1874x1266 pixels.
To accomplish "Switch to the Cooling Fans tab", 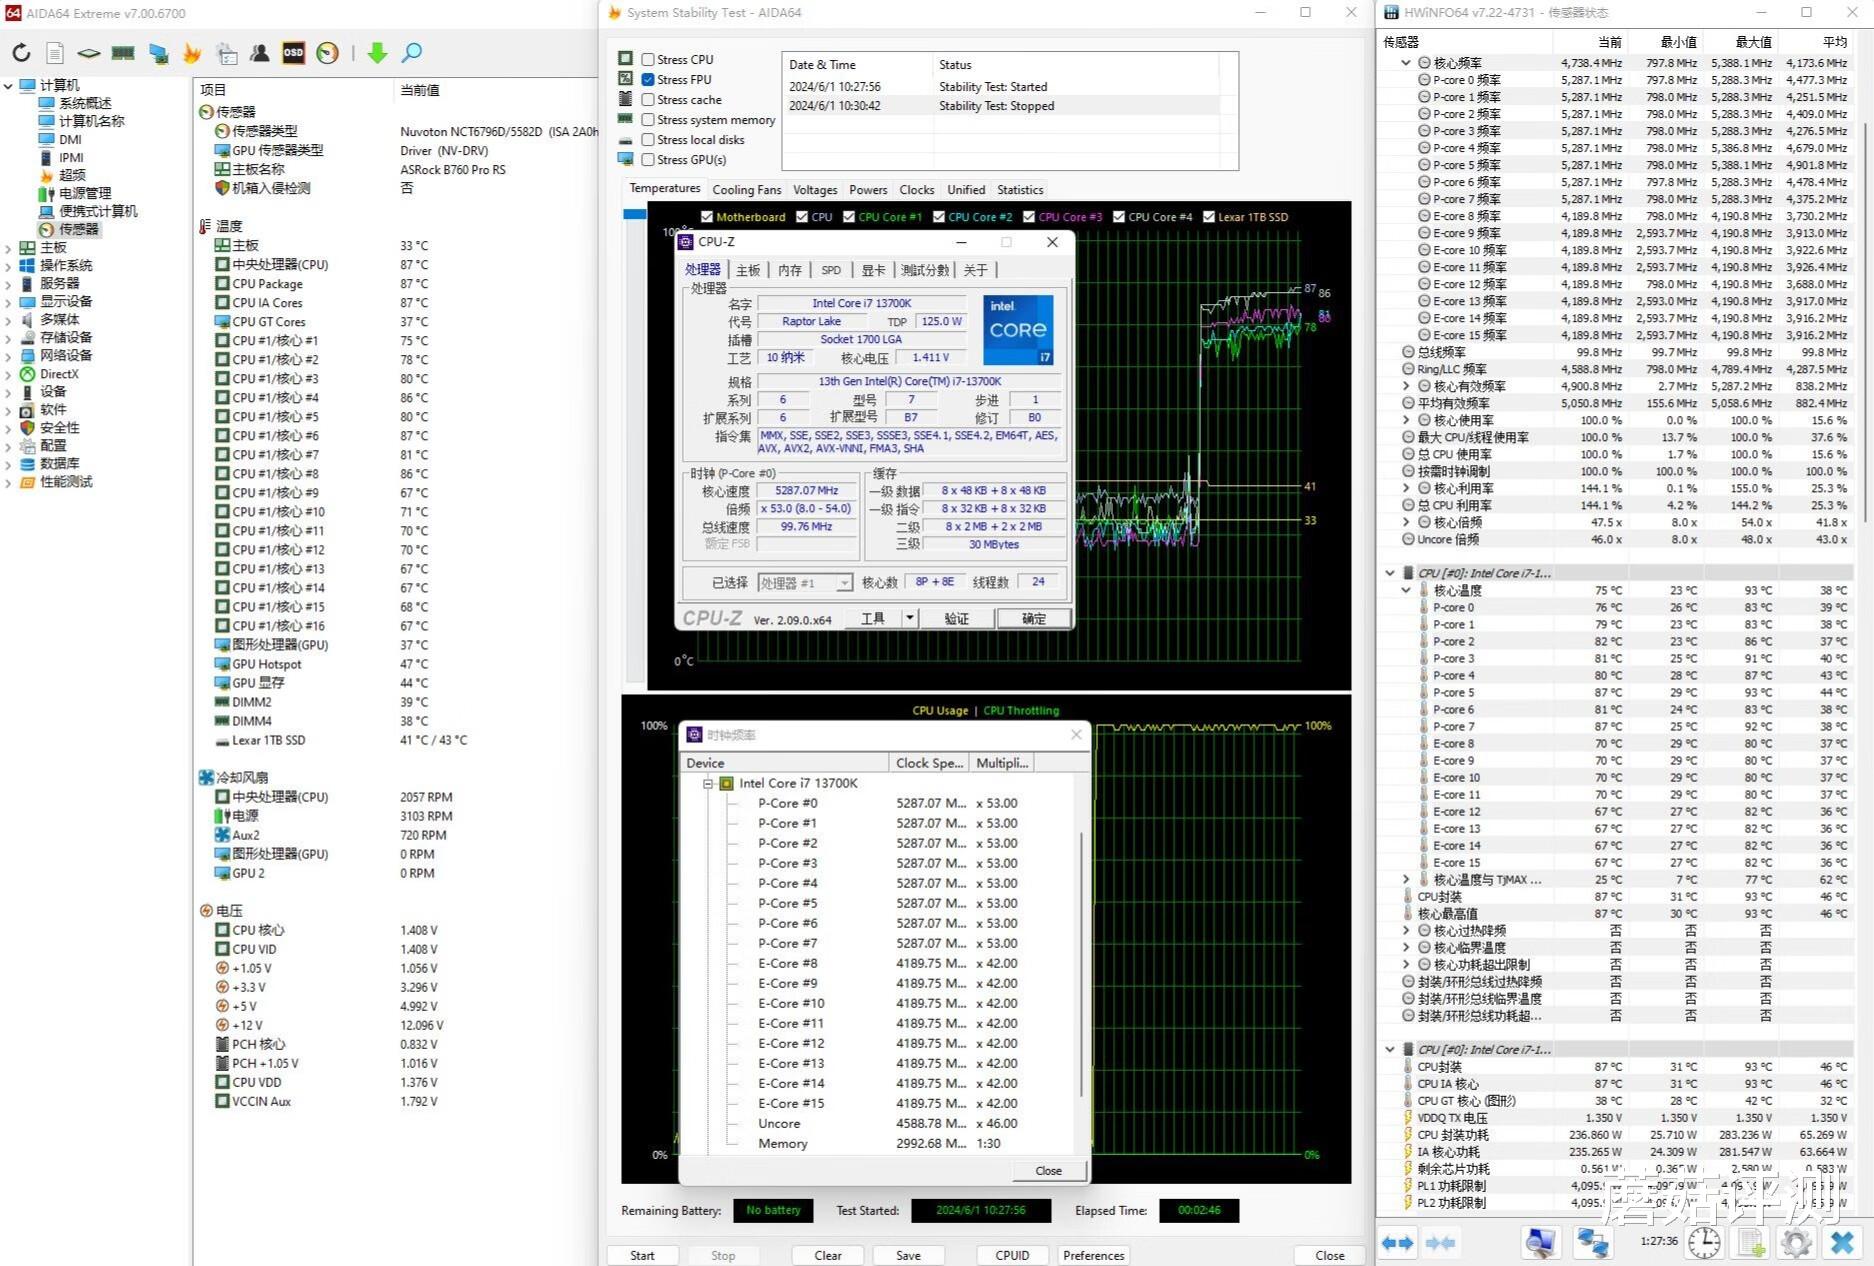I will (x=746, y=189).
